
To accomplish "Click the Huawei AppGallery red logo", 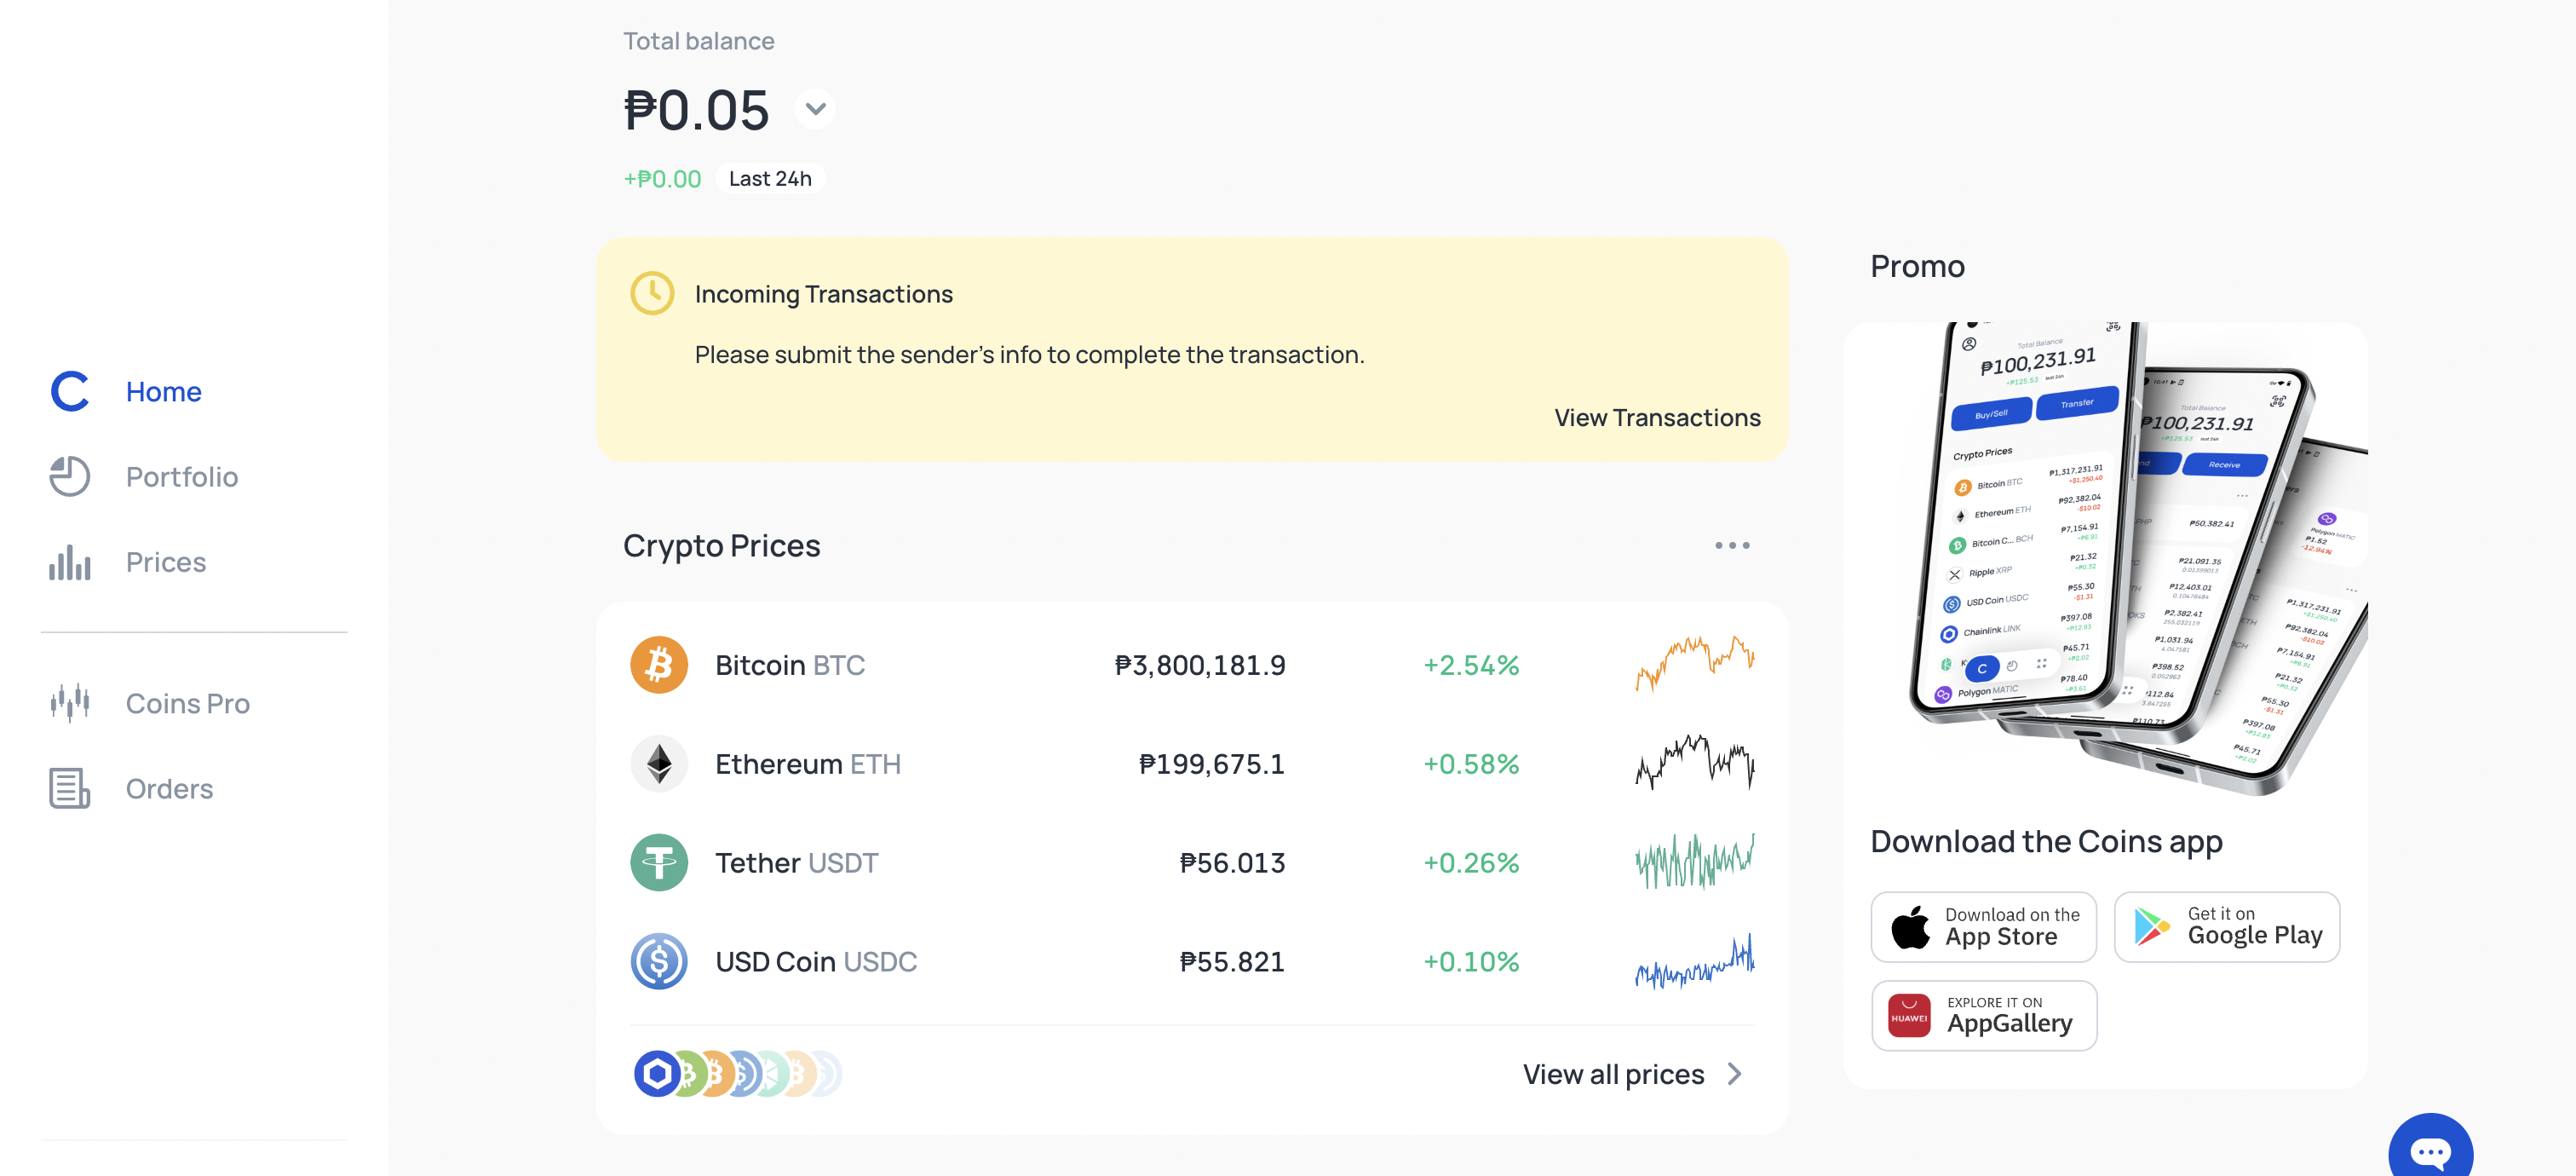I will tap(1909, 1016).
